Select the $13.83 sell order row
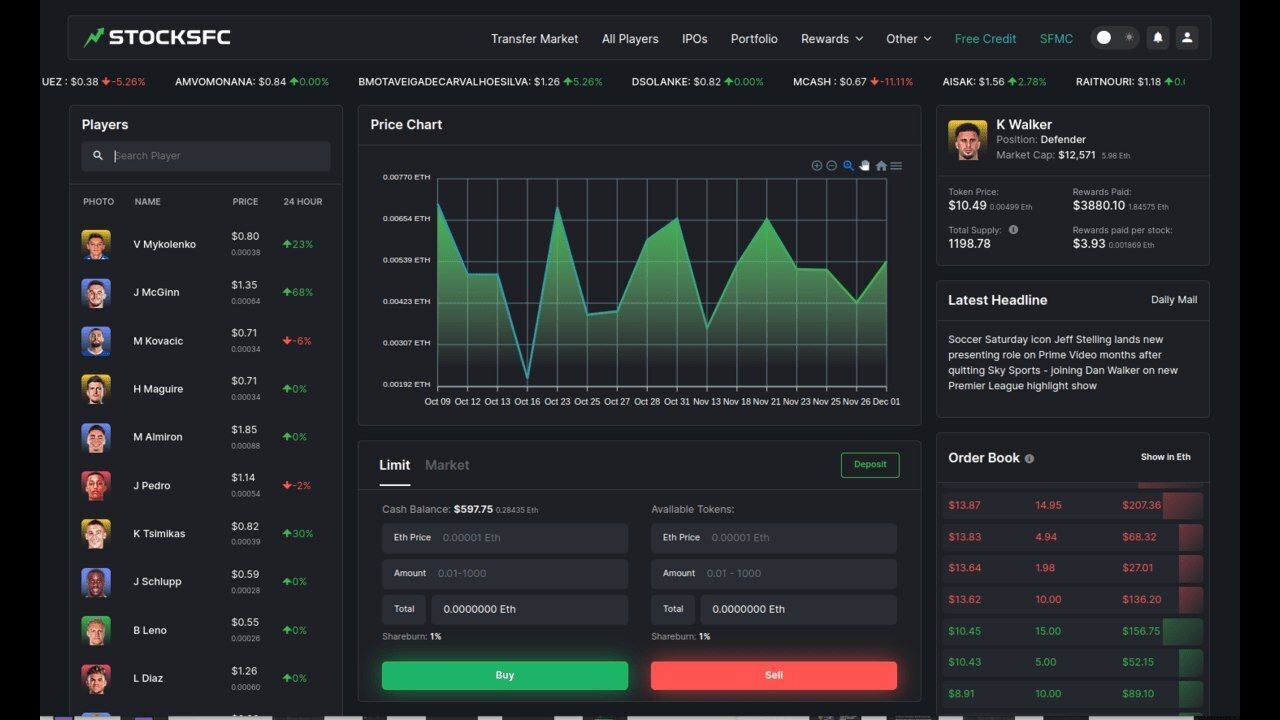This screenshot has width=1280, height=720. [x=1073, y=537]
